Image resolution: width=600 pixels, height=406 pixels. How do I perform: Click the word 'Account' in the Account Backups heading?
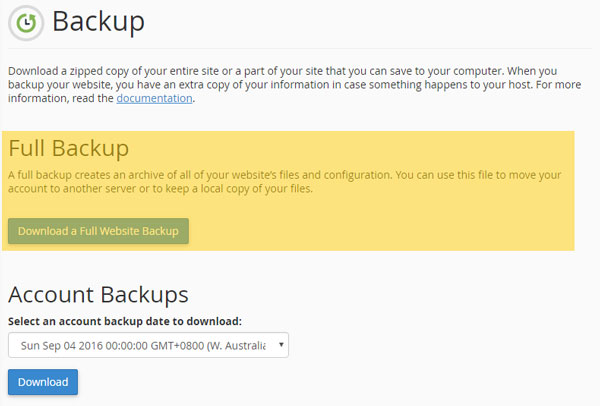(x=51, y=295)
